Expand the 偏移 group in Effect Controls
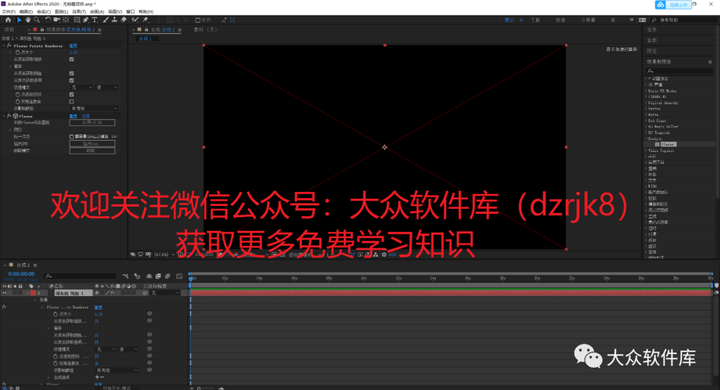Viewport: 720px width, 390px height. tap(11, 66)
